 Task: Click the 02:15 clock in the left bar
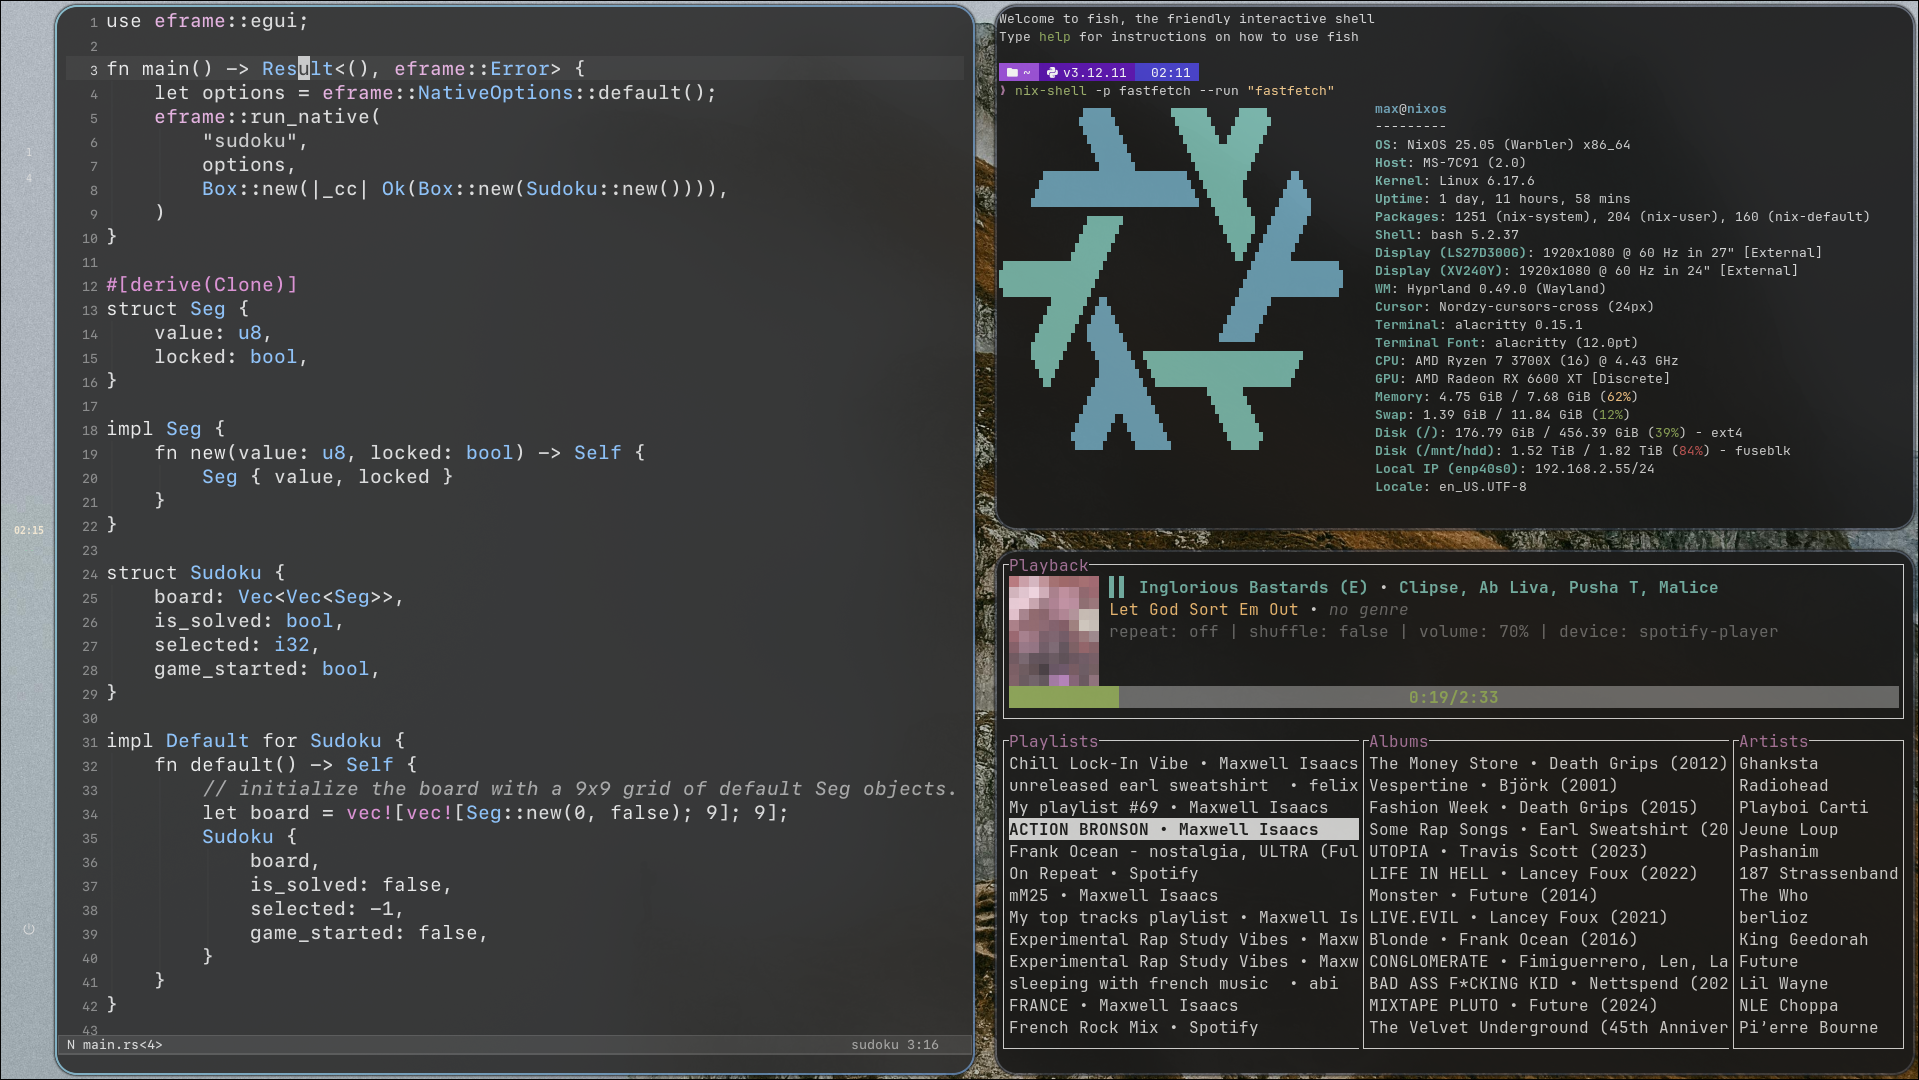pos(29,530)
